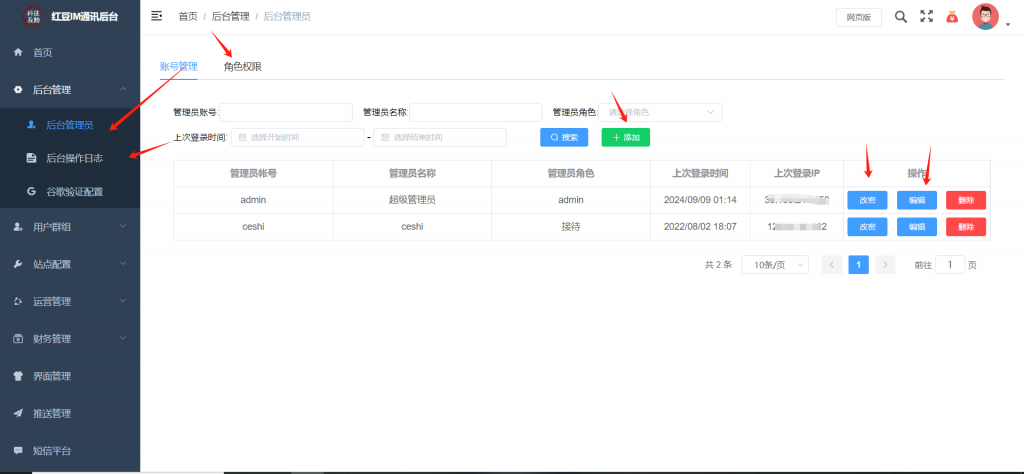Click the red money bag icon
1024x474 pixels.
click(x=952, y=18)
